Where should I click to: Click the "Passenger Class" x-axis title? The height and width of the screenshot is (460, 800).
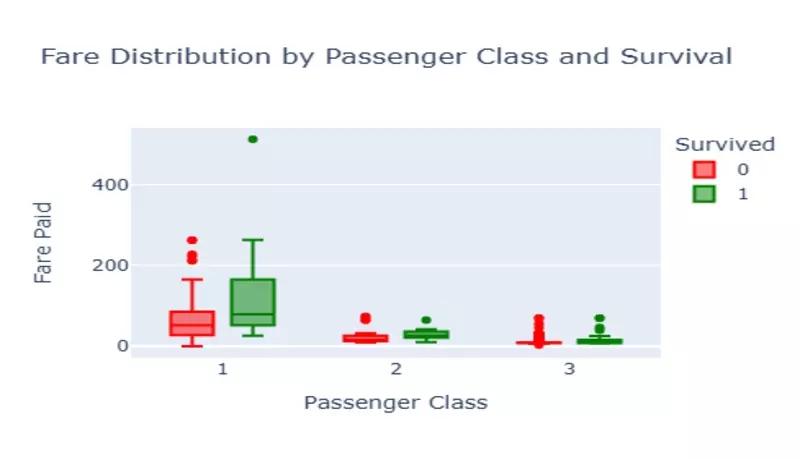tap(396, 403)
